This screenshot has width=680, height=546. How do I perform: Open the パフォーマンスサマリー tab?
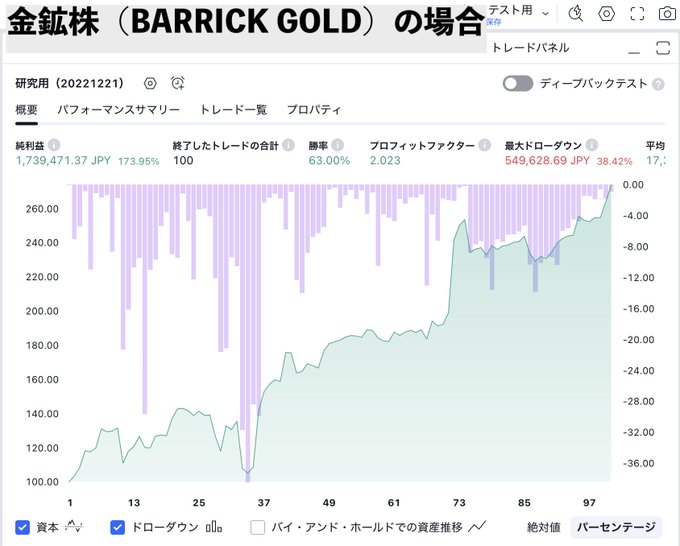[118, 110]
